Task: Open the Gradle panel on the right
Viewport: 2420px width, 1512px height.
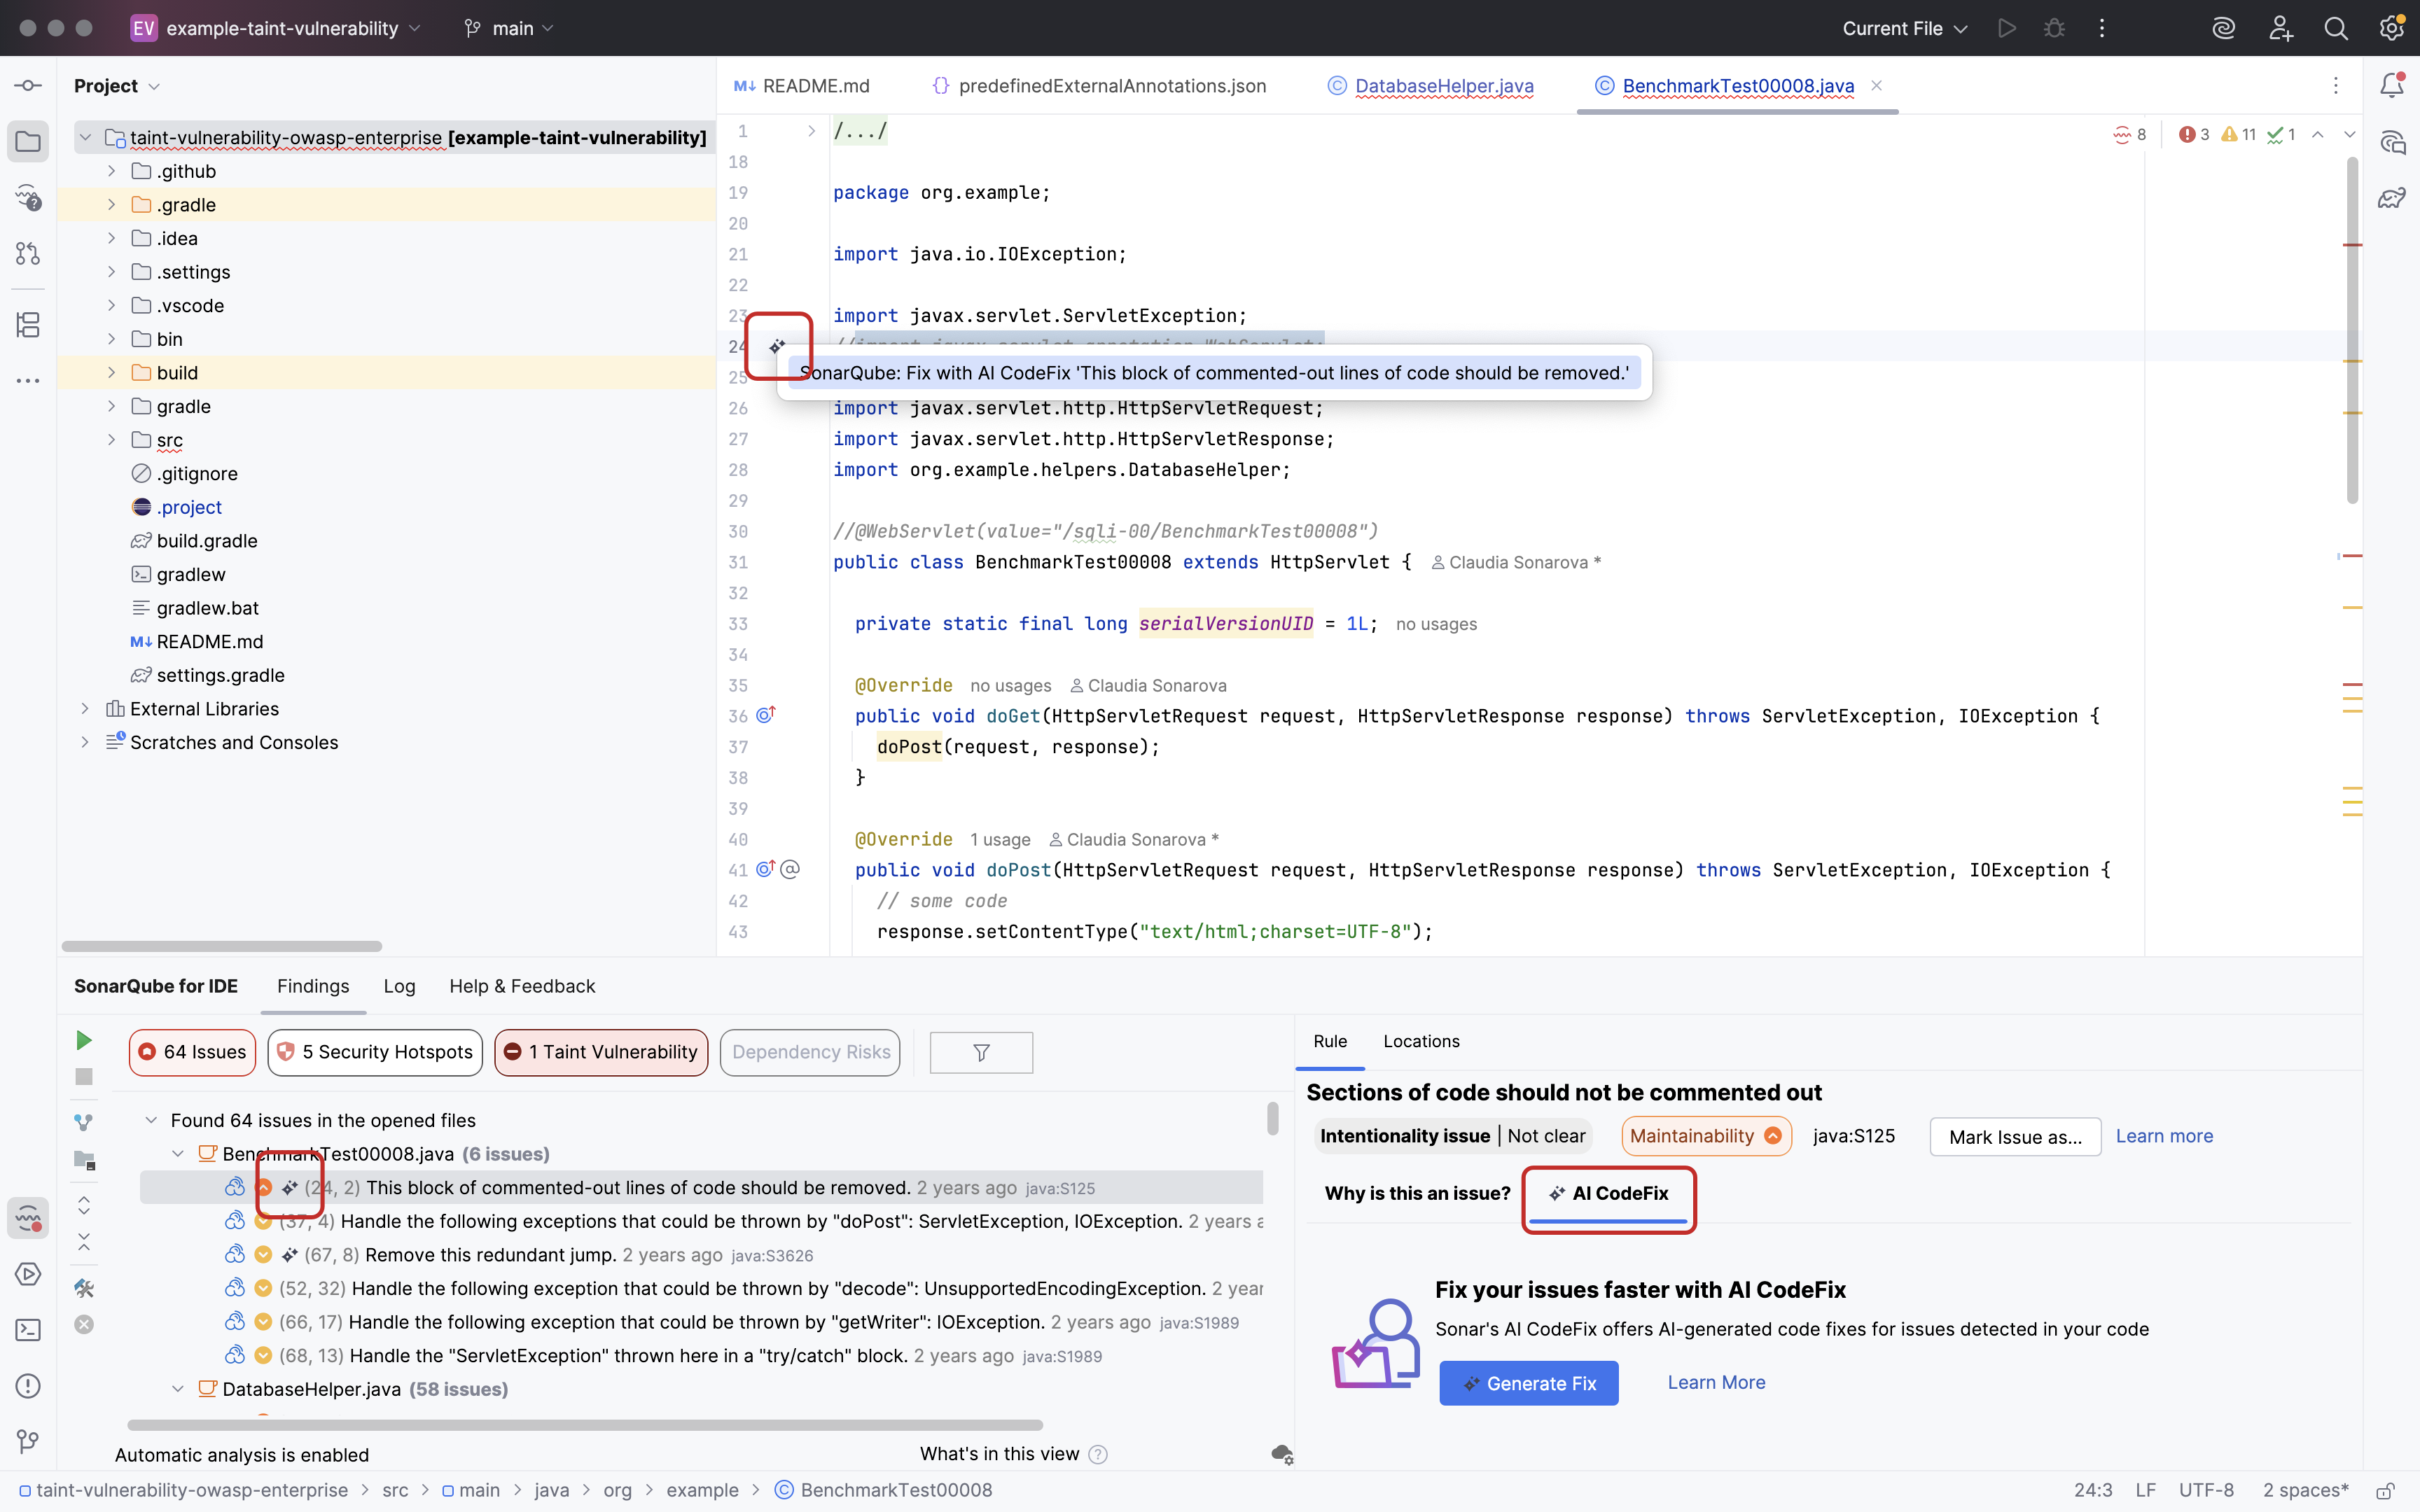Action: coord(2393,197)
